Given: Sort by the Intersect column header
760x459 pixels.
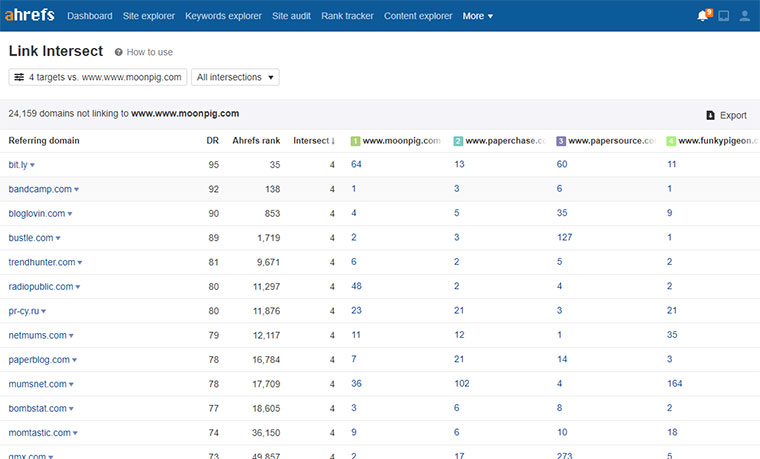Looking at the screenshot, I should [x=313, y=141].
